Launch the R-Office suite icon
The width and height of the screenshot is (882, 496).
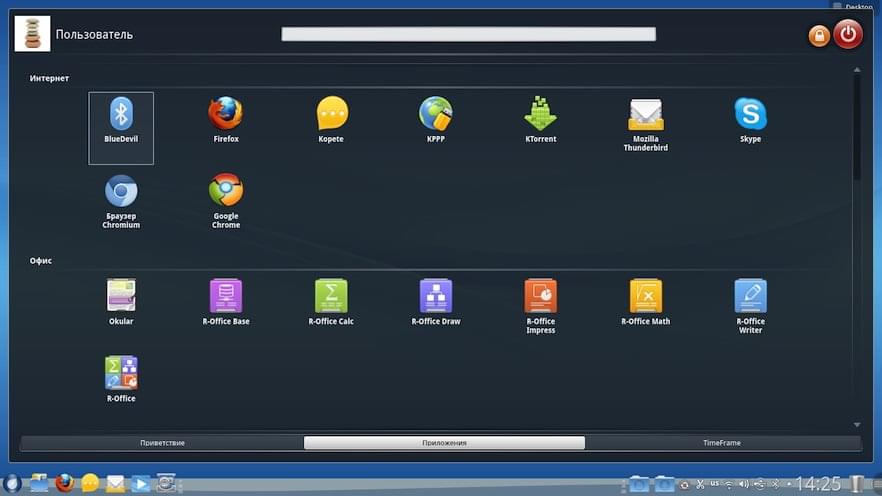tap(121, 379)
